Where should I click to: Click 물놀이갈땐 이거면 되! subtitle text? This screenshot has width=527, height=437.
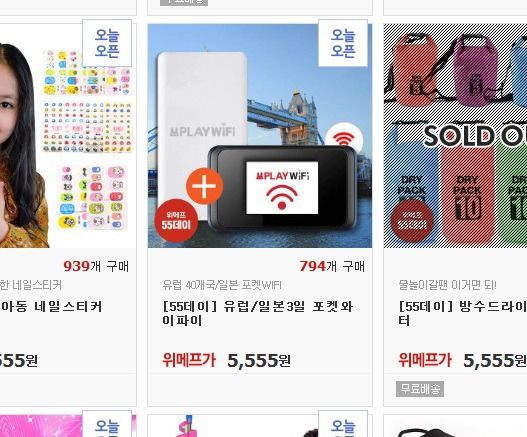(447, 285)
